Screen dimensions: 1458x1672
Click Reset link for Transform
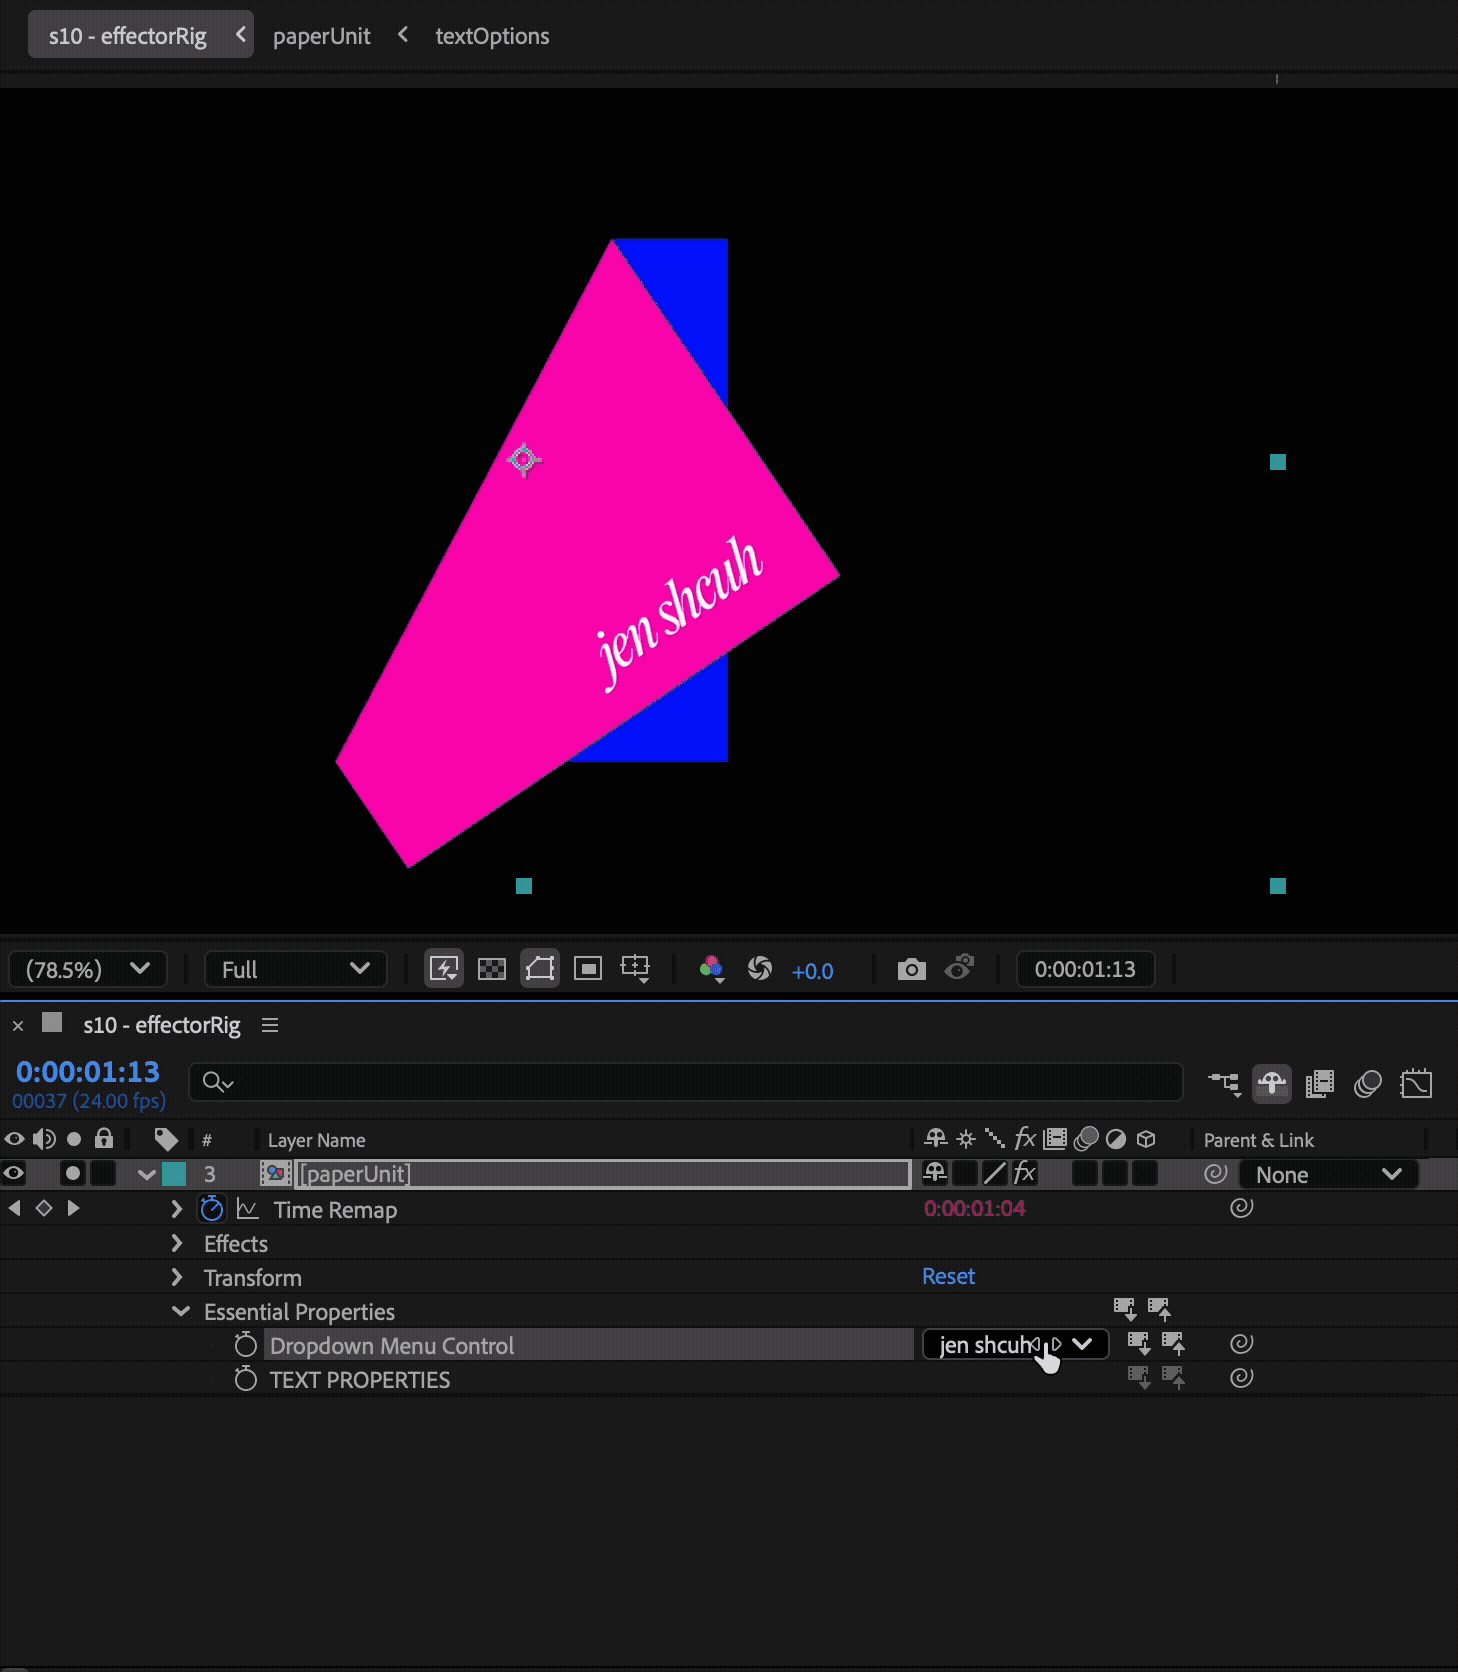[948, 1276]
